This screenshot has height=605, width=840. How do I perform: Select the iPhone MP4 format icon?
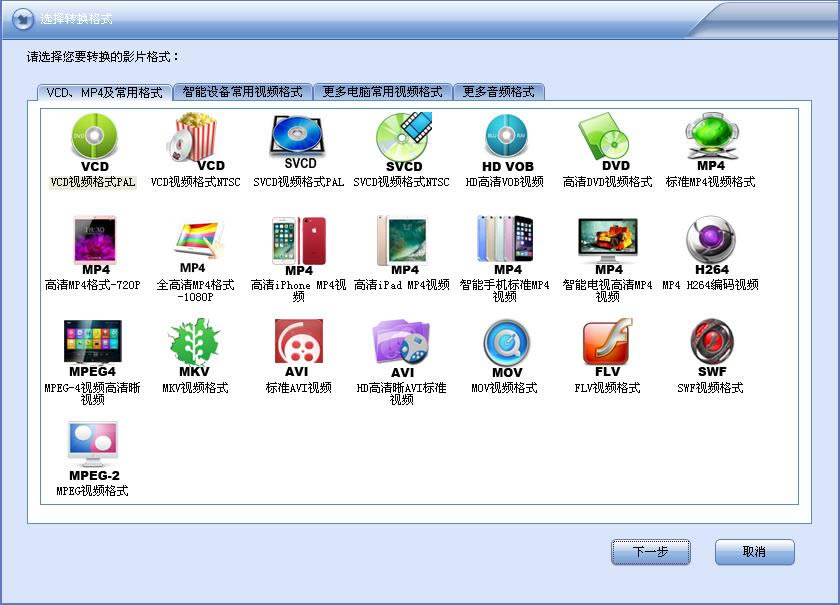coord(298,245)
